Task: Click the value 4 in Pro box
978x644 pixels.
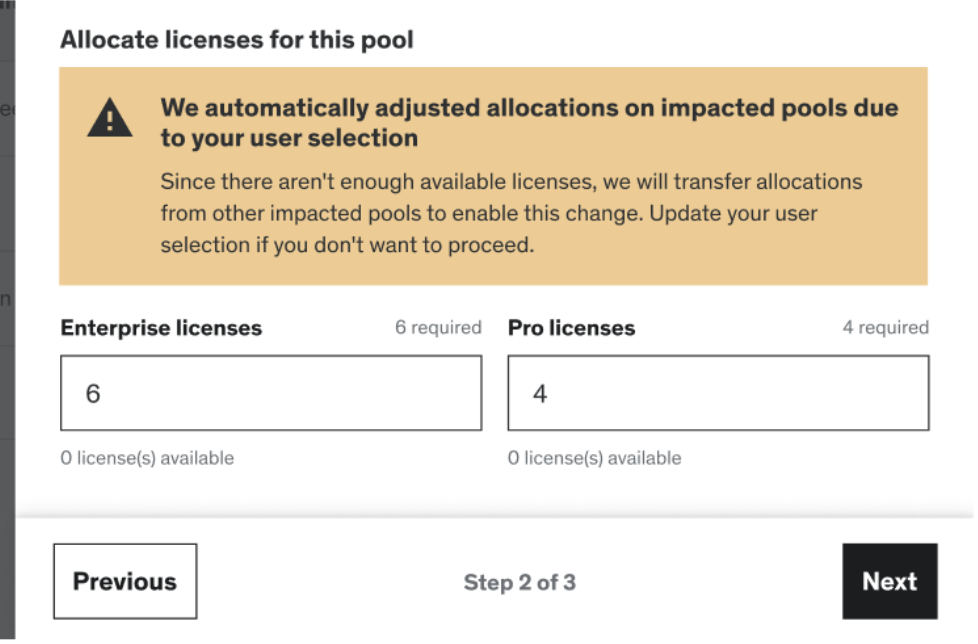Action: [540, 393]
